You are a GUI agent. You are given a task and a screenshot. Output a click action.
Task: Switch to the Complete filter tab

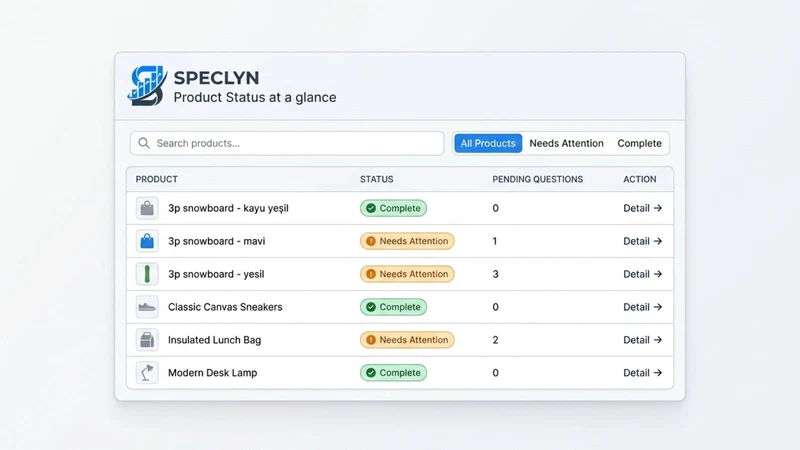[639, 143]
